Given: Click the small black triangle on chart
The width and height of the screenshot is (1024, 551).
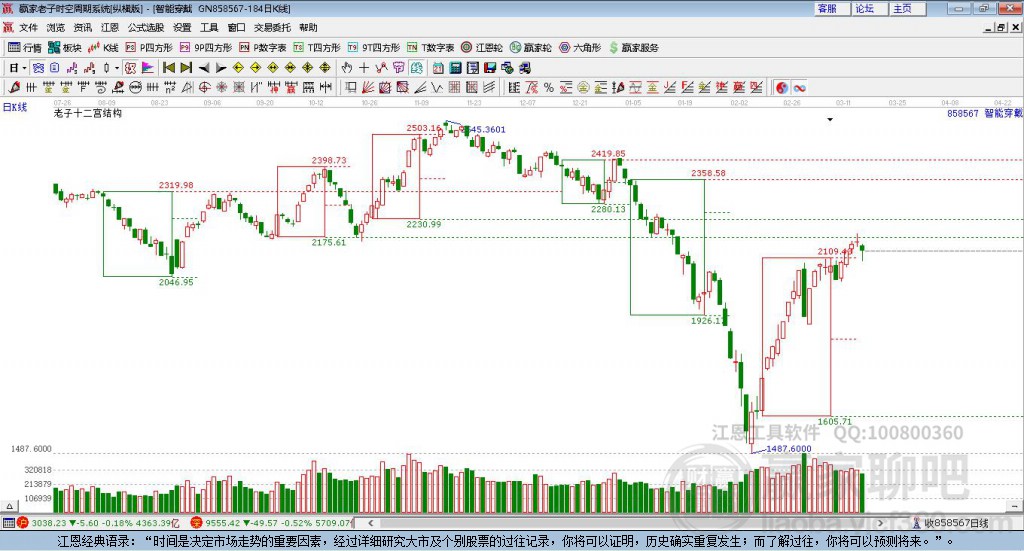Looking at the screenshot, I should tap(830, 119).
